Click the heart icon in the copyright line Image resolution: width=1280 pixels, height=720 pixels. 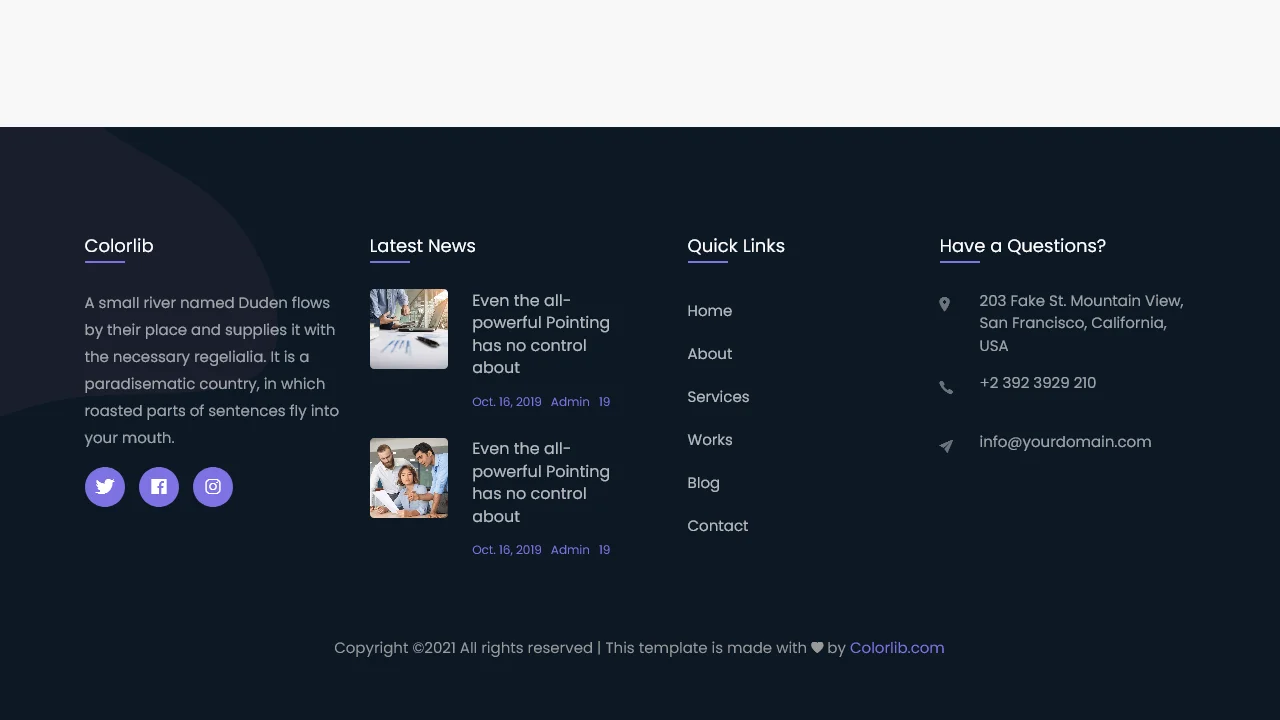click(x=816, y=647)
